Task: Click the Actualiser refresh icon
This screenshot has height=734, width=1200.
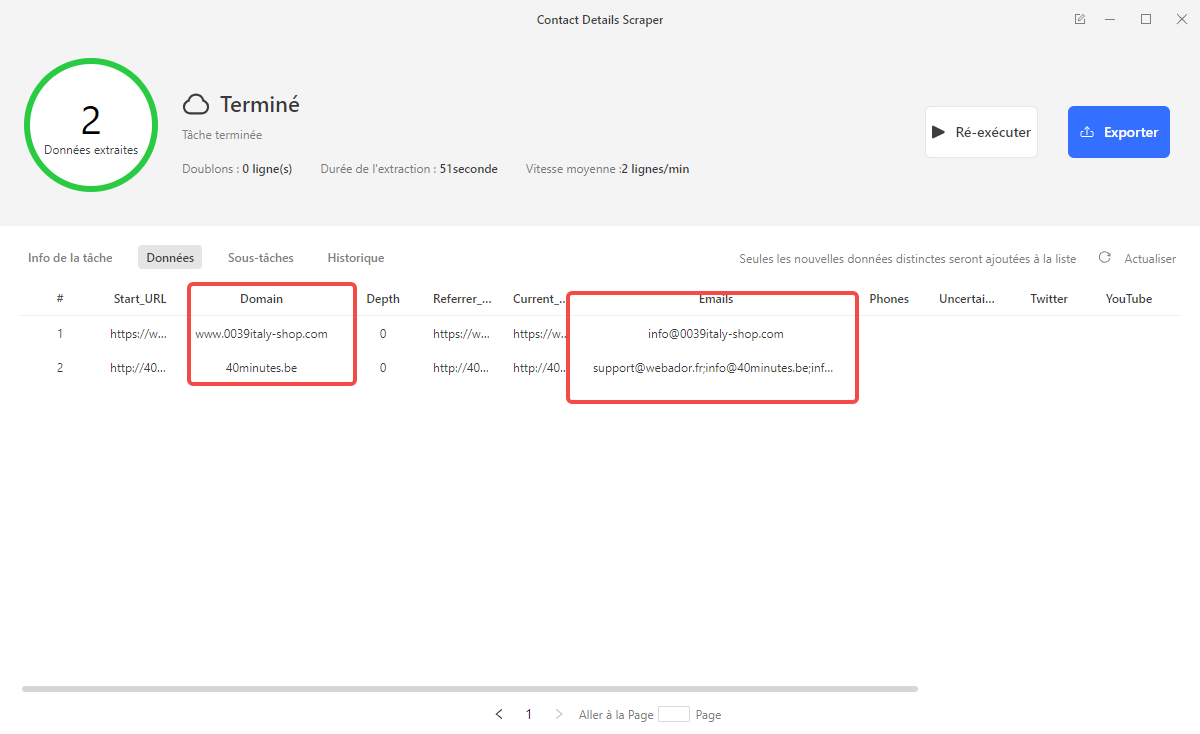Action: click(1105, 258)
